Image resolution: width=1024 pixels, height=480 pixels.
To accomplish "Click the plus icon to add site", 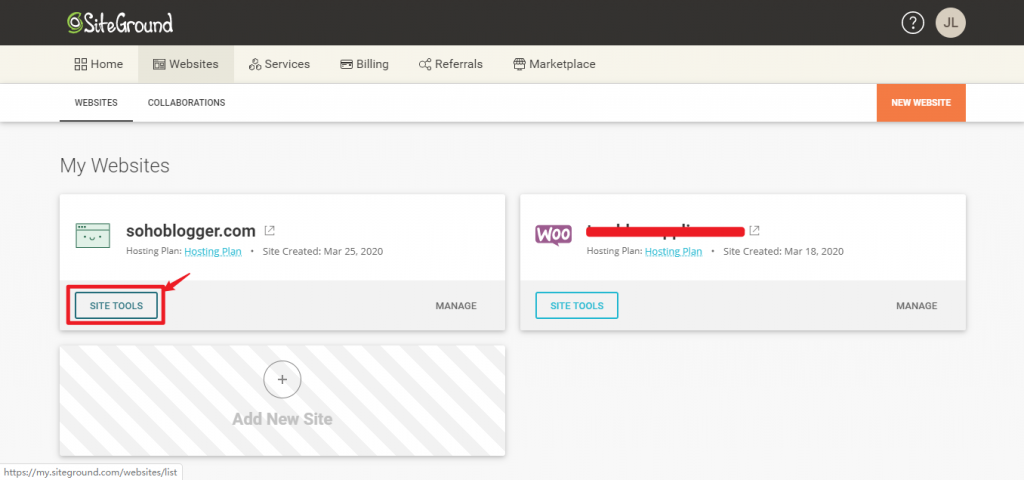I will pos(282,380).
